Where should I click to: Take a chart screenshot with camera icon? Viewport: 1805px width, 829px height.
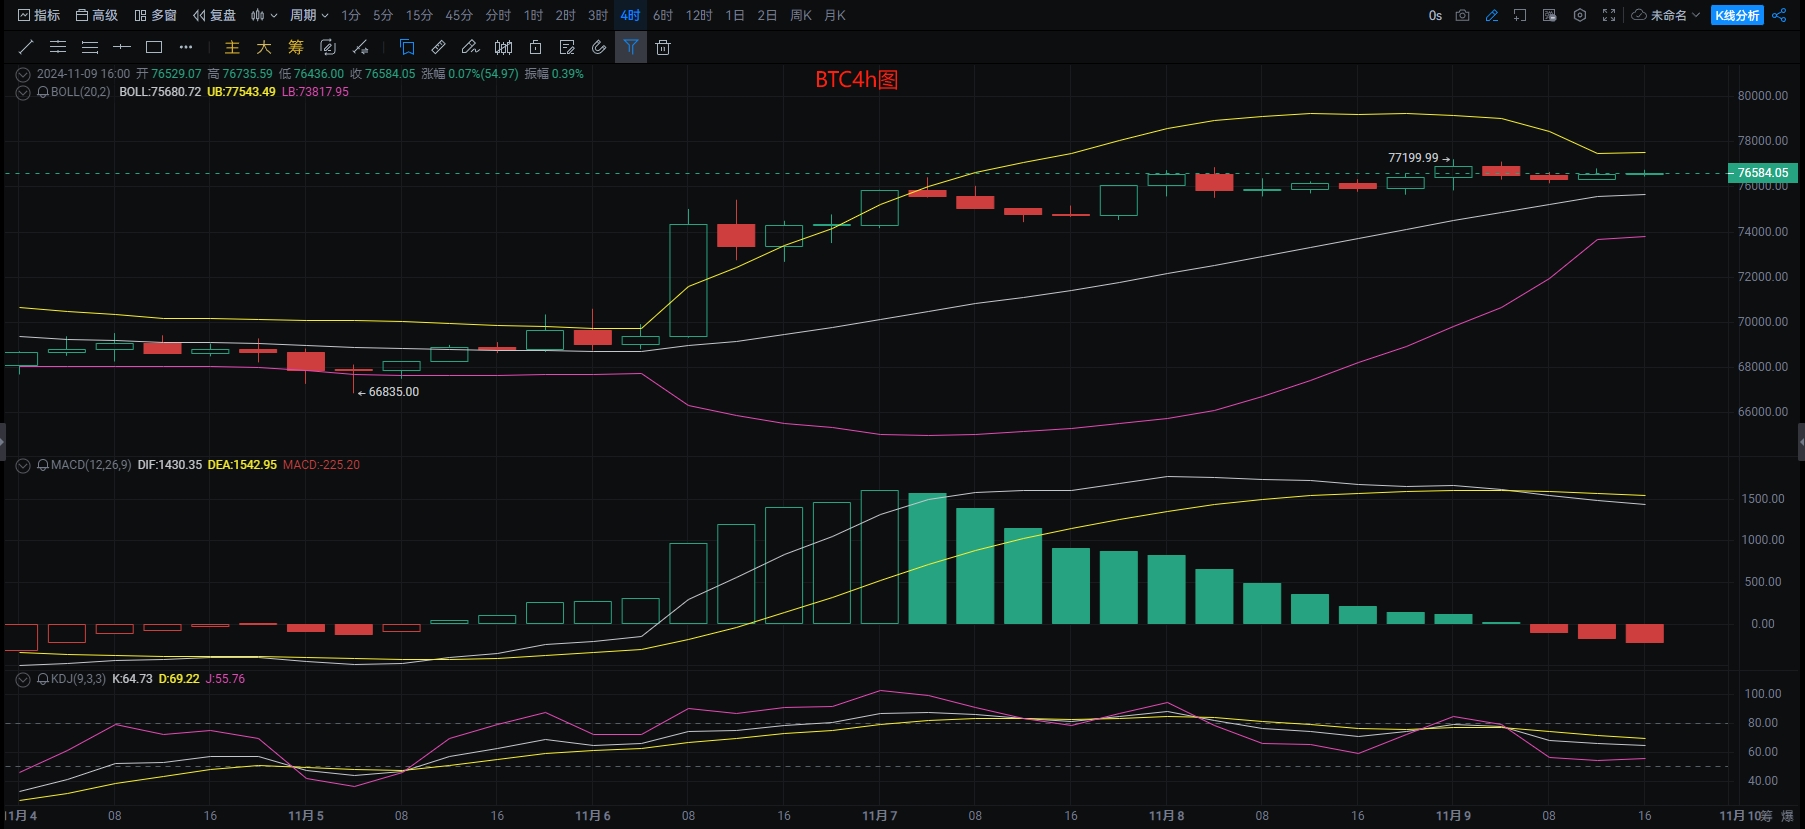1462,15
